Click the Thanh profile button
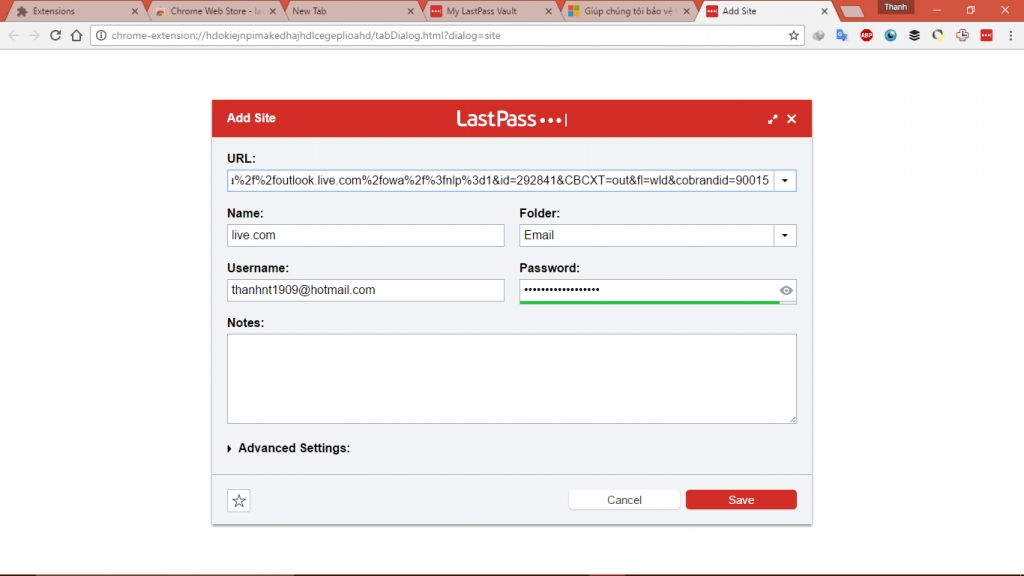Viewport: 1024px width, 576px height. click(895, 7)
